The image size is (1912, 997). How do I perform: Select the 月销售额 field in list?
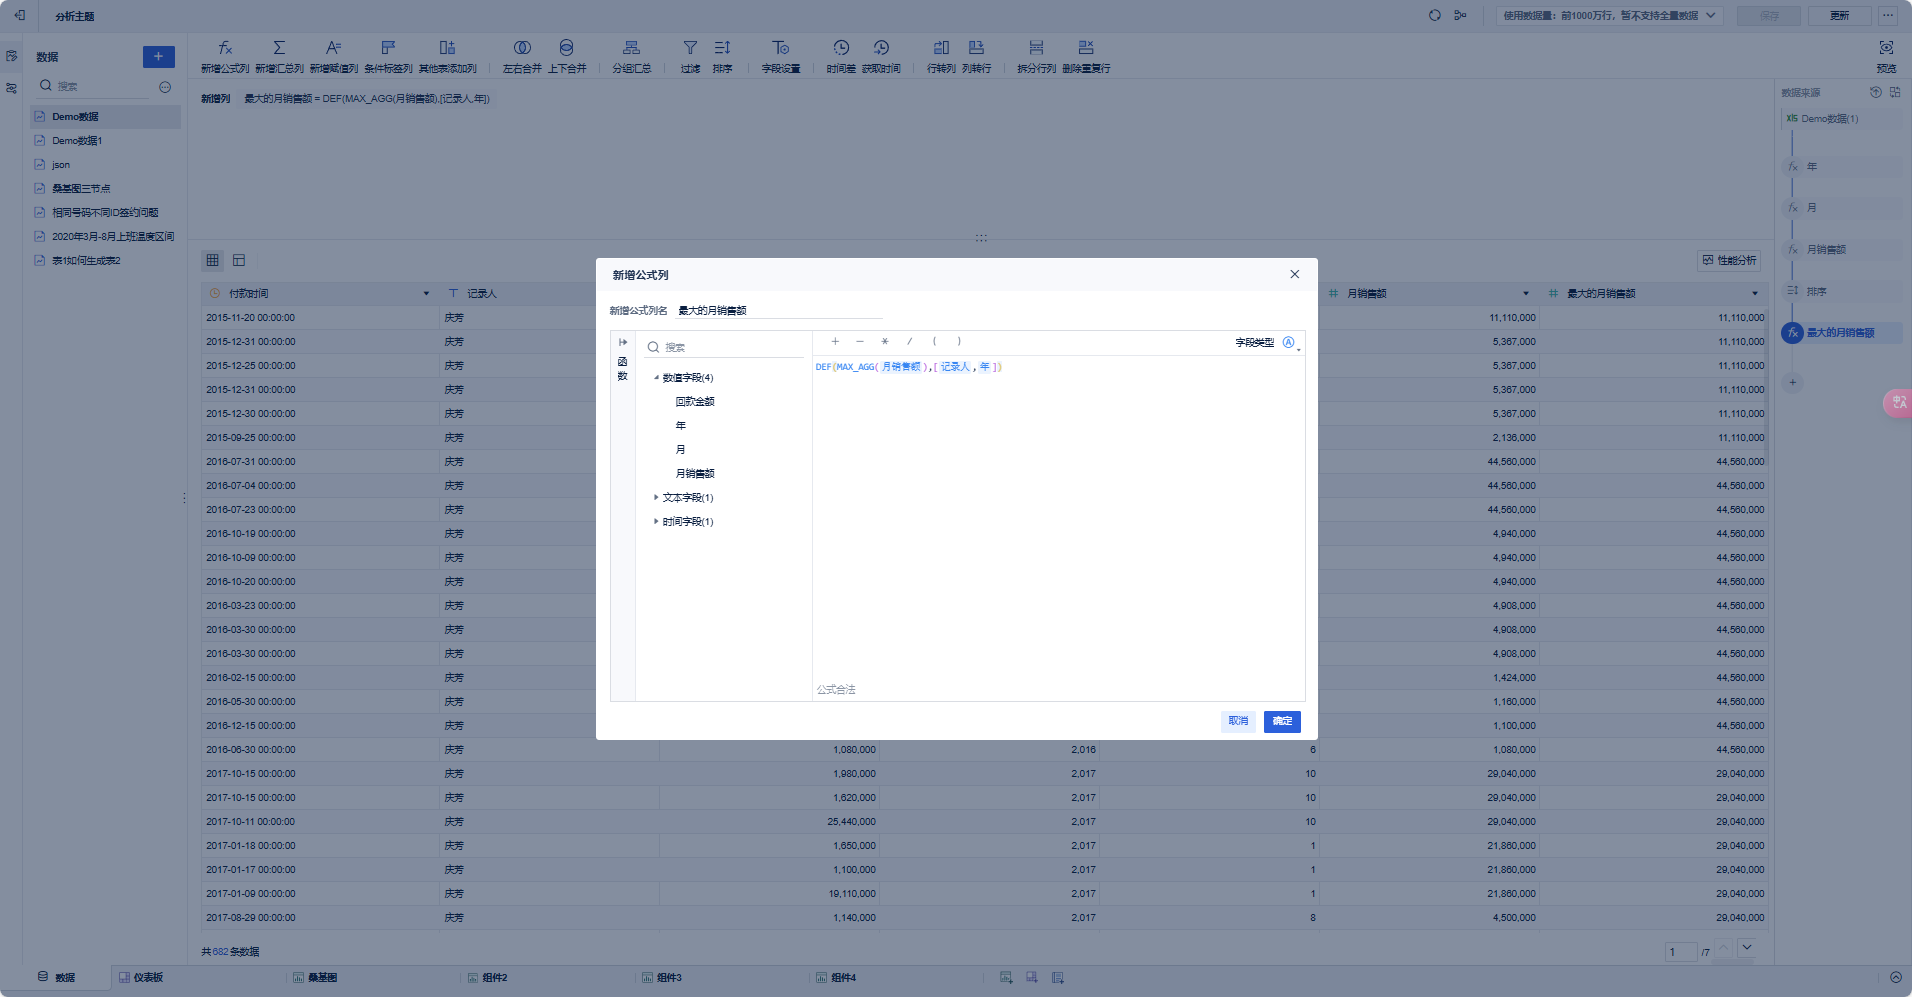pos(695,474)
